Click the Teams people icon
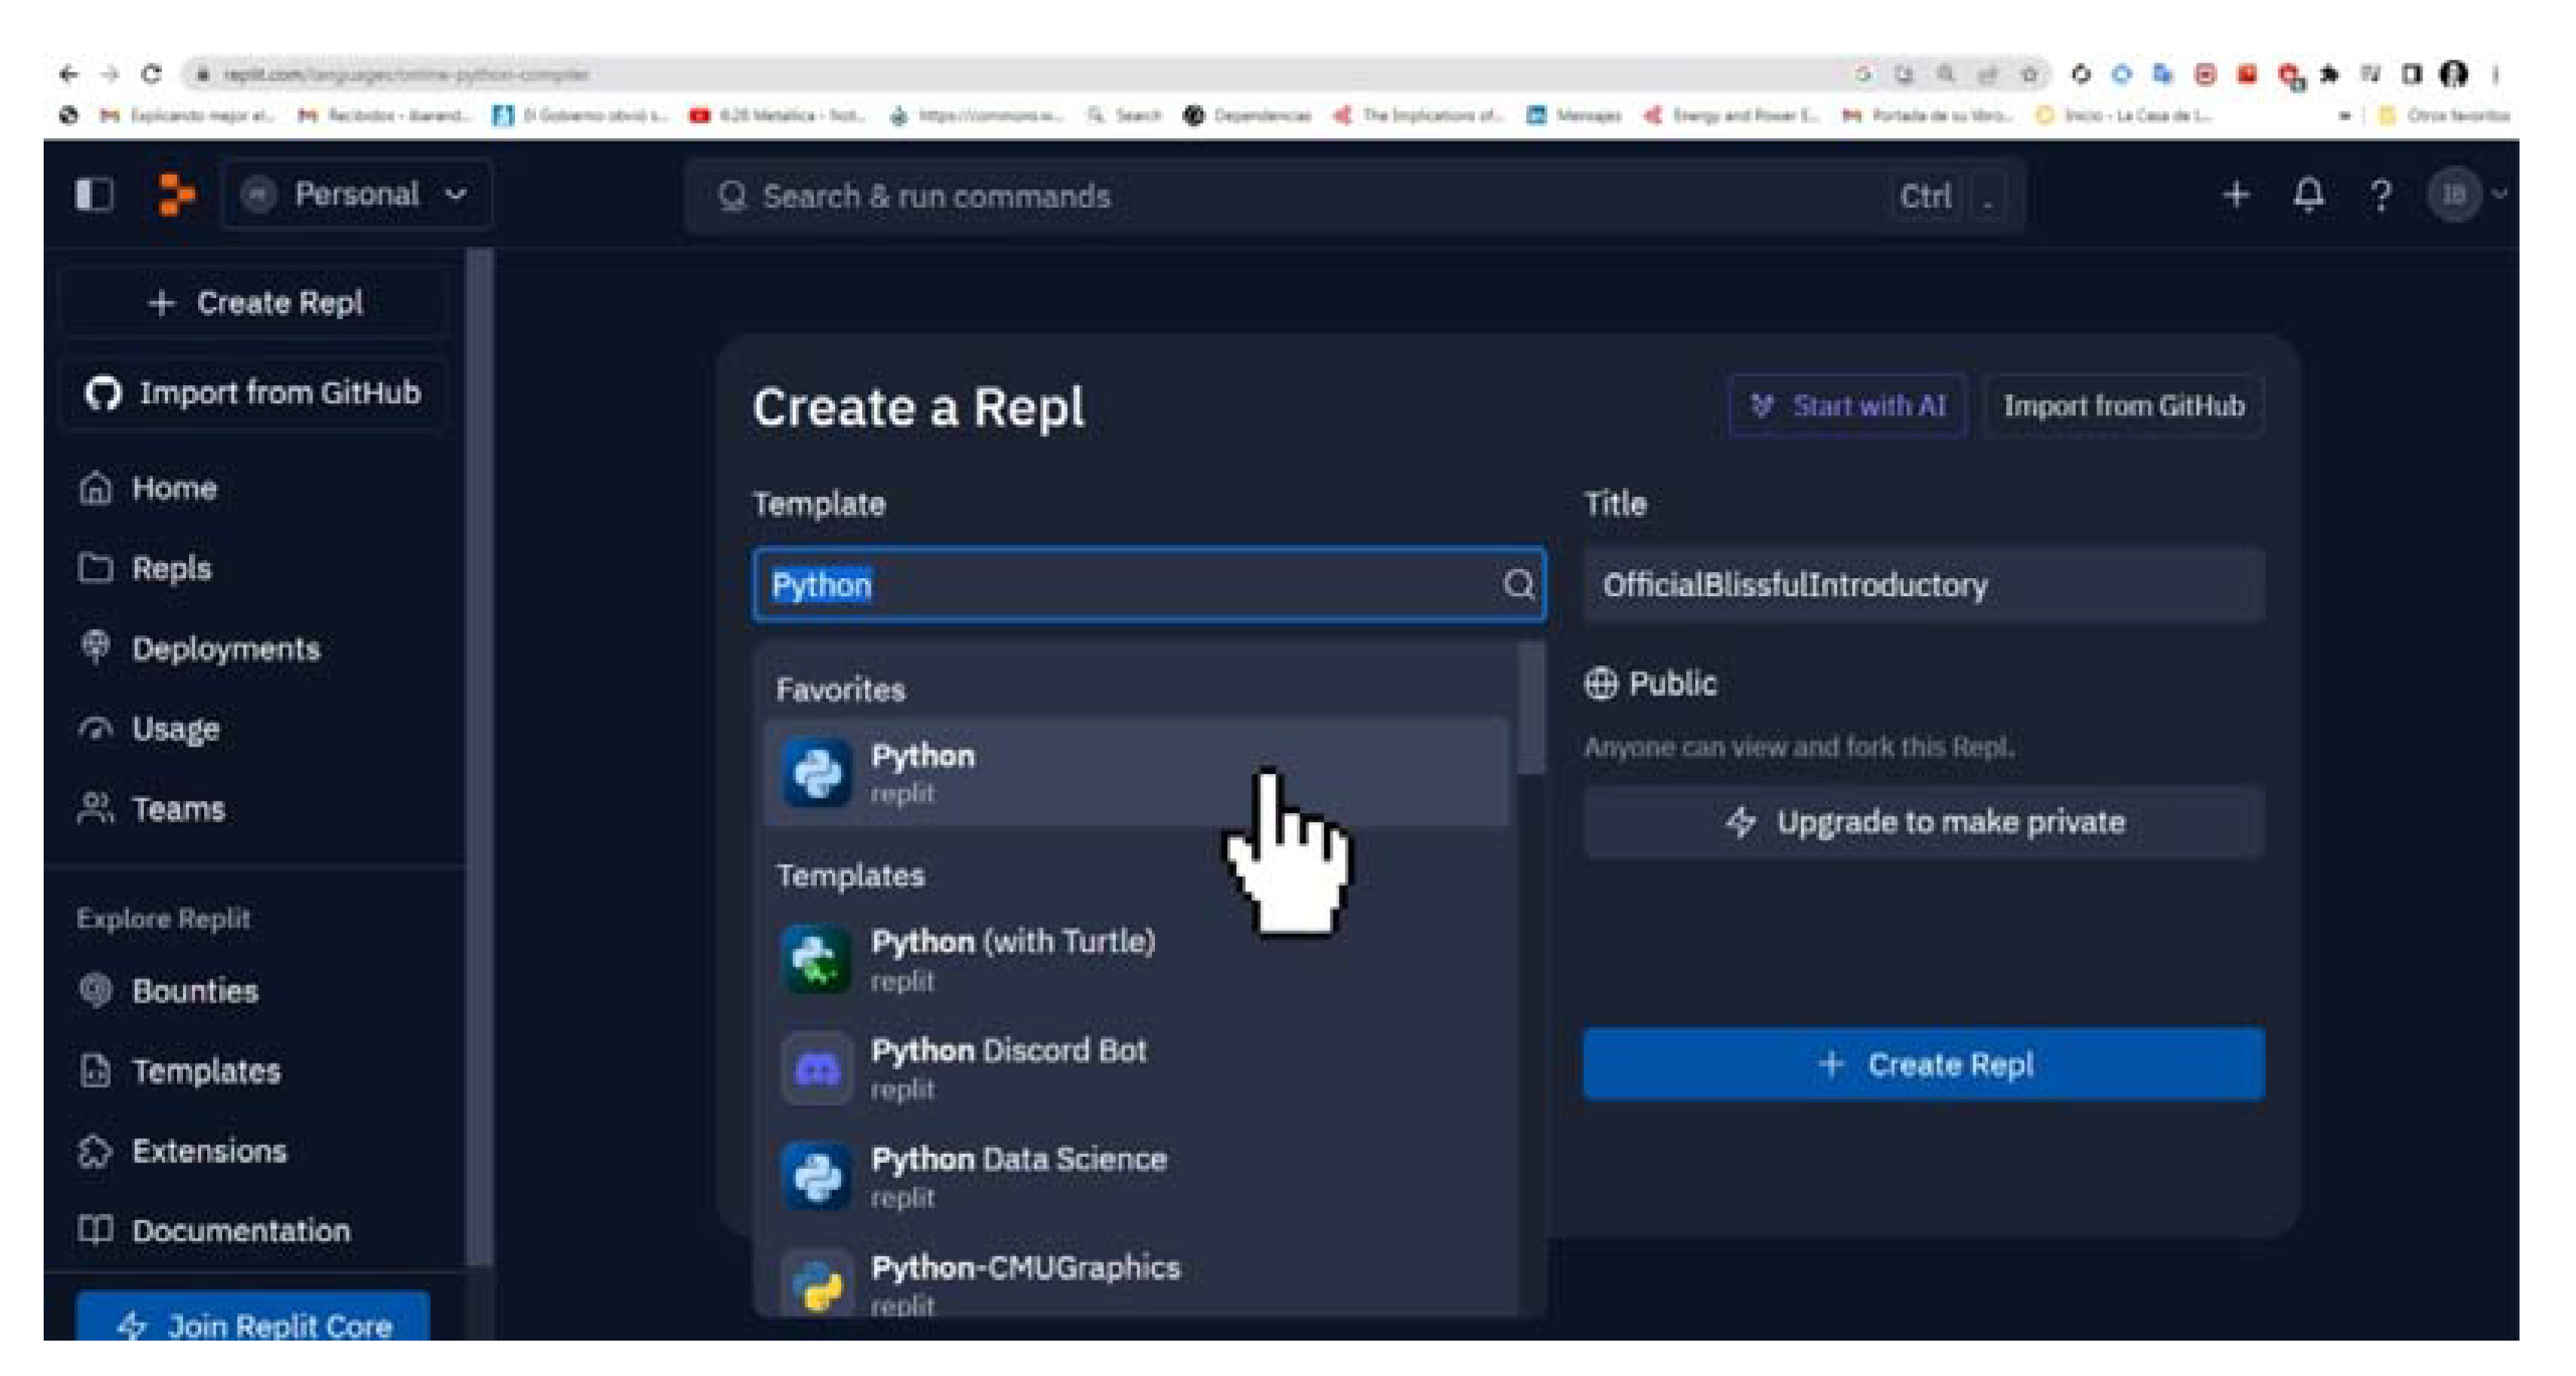 pyautogui.click(x=95, y=808)
